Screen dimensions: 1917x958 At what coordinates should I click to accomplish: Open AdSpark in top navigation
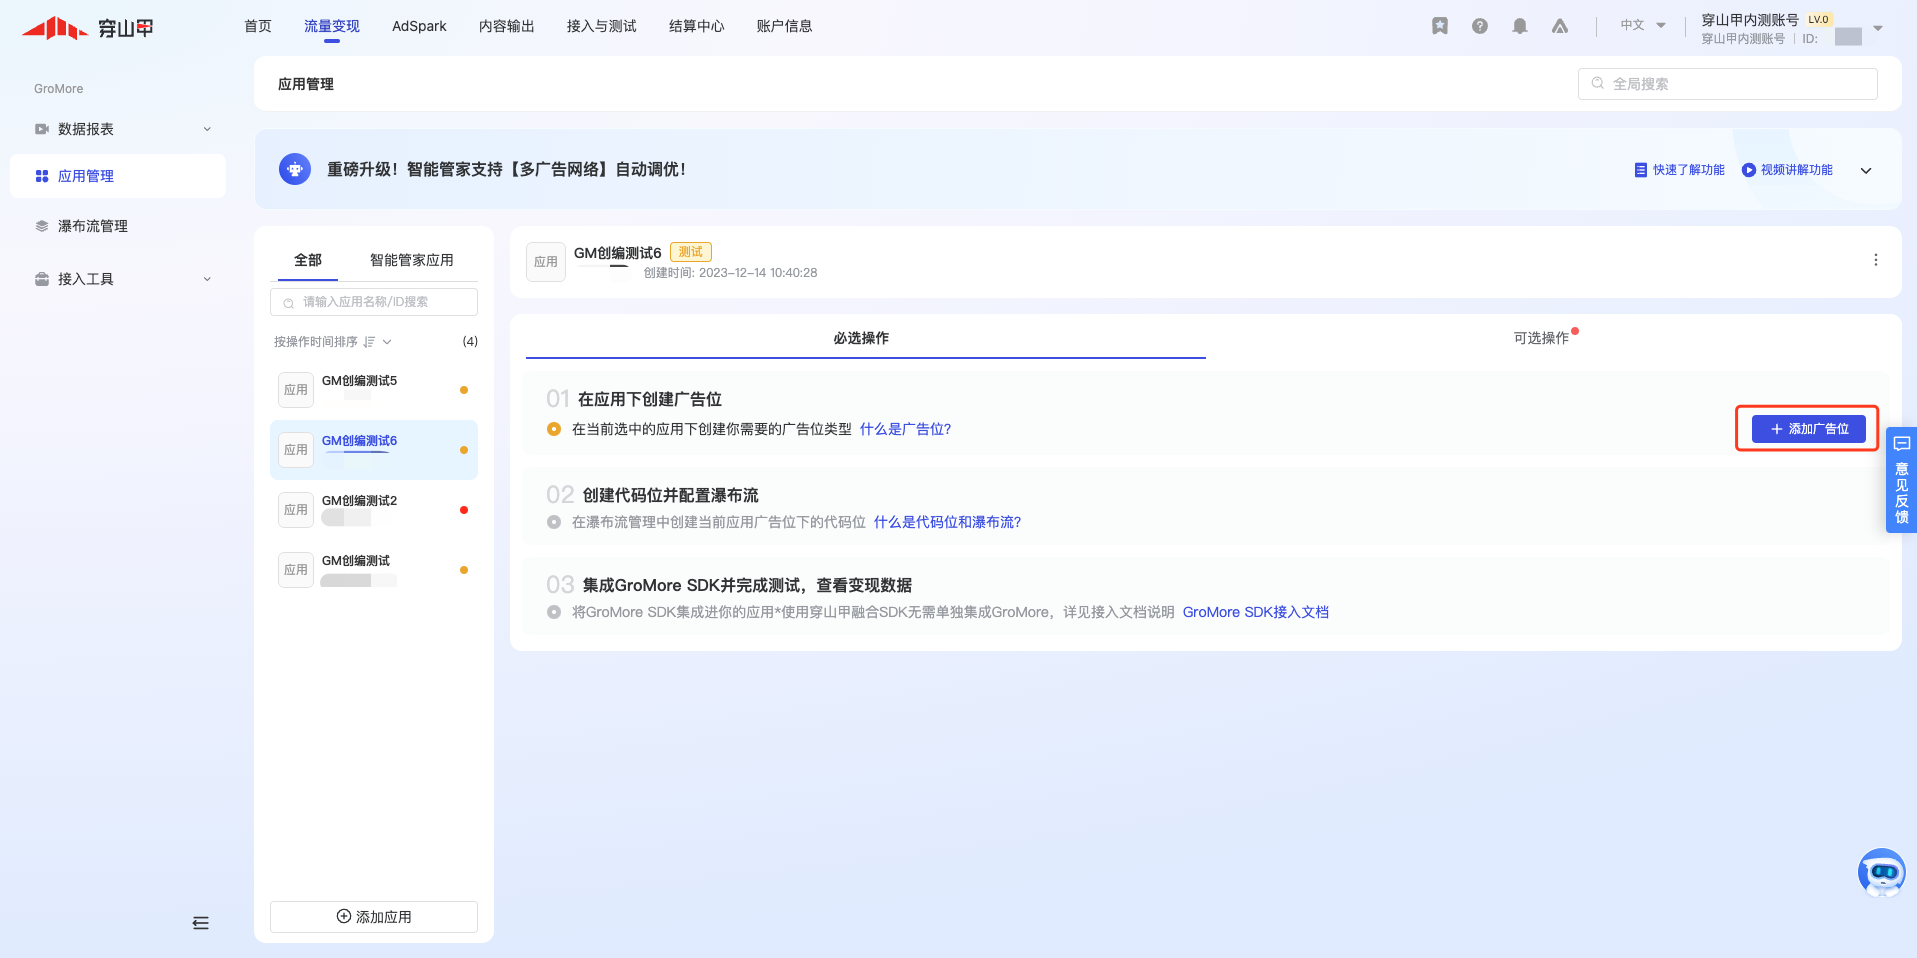click(x=419, y=26)
